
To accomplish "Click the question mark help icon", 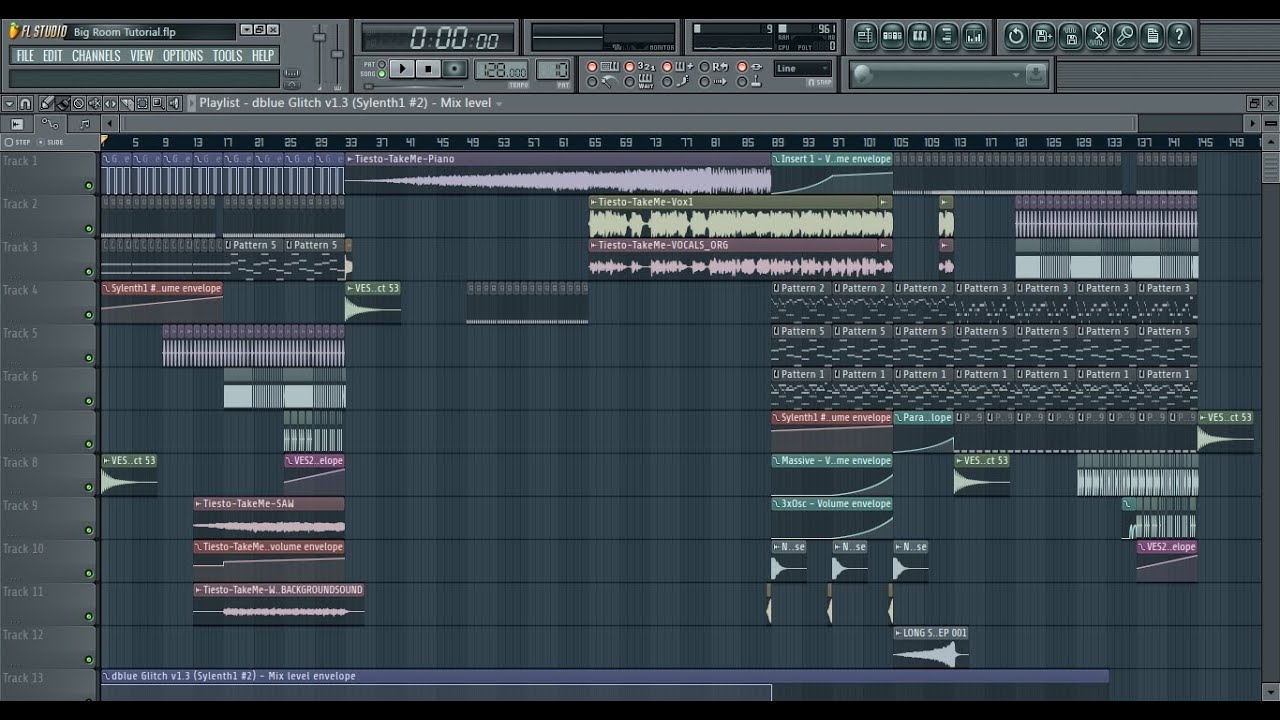I will tap(1179, 36).
